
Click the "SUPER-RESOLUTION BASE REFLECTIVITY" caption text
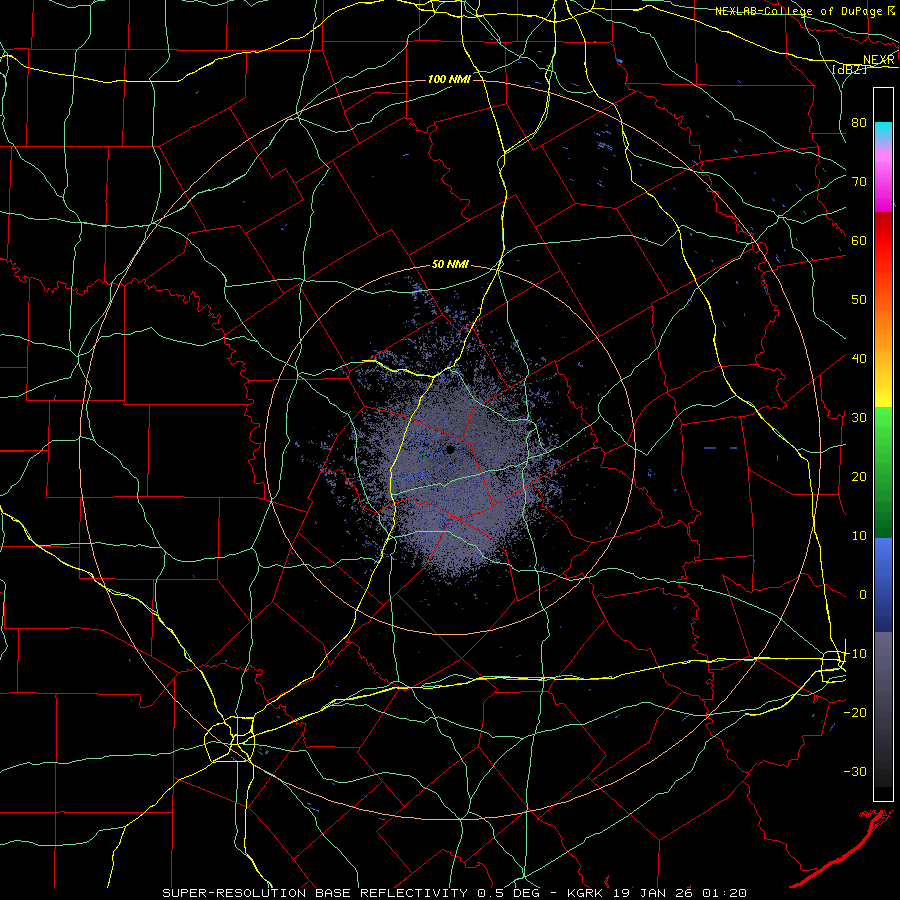pyautogui.click(x=315, y=893)
